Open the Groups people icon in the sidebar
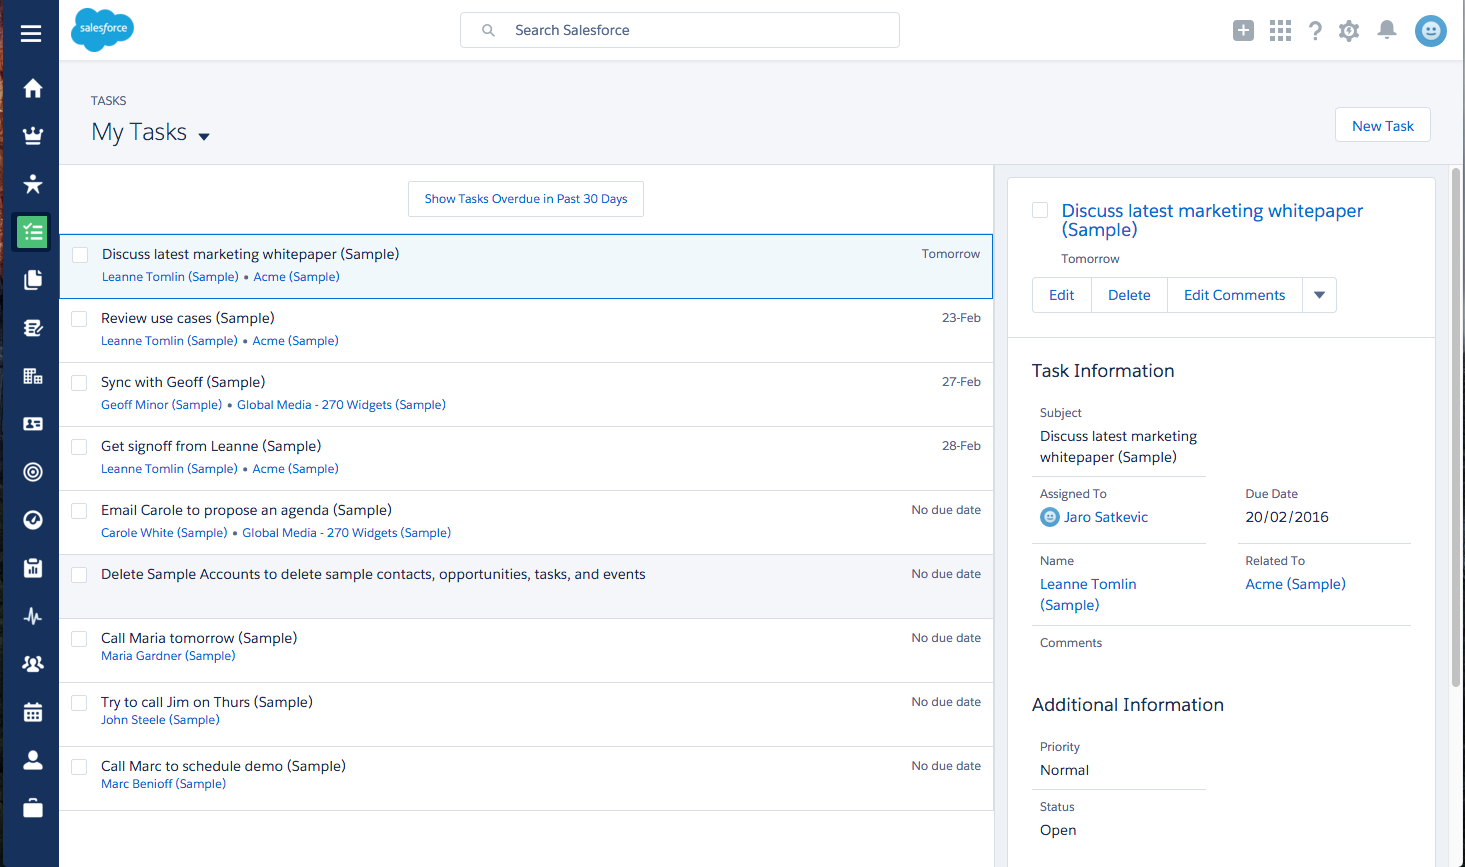Screen dimensions: 1465x867 [x=33, y=664]
